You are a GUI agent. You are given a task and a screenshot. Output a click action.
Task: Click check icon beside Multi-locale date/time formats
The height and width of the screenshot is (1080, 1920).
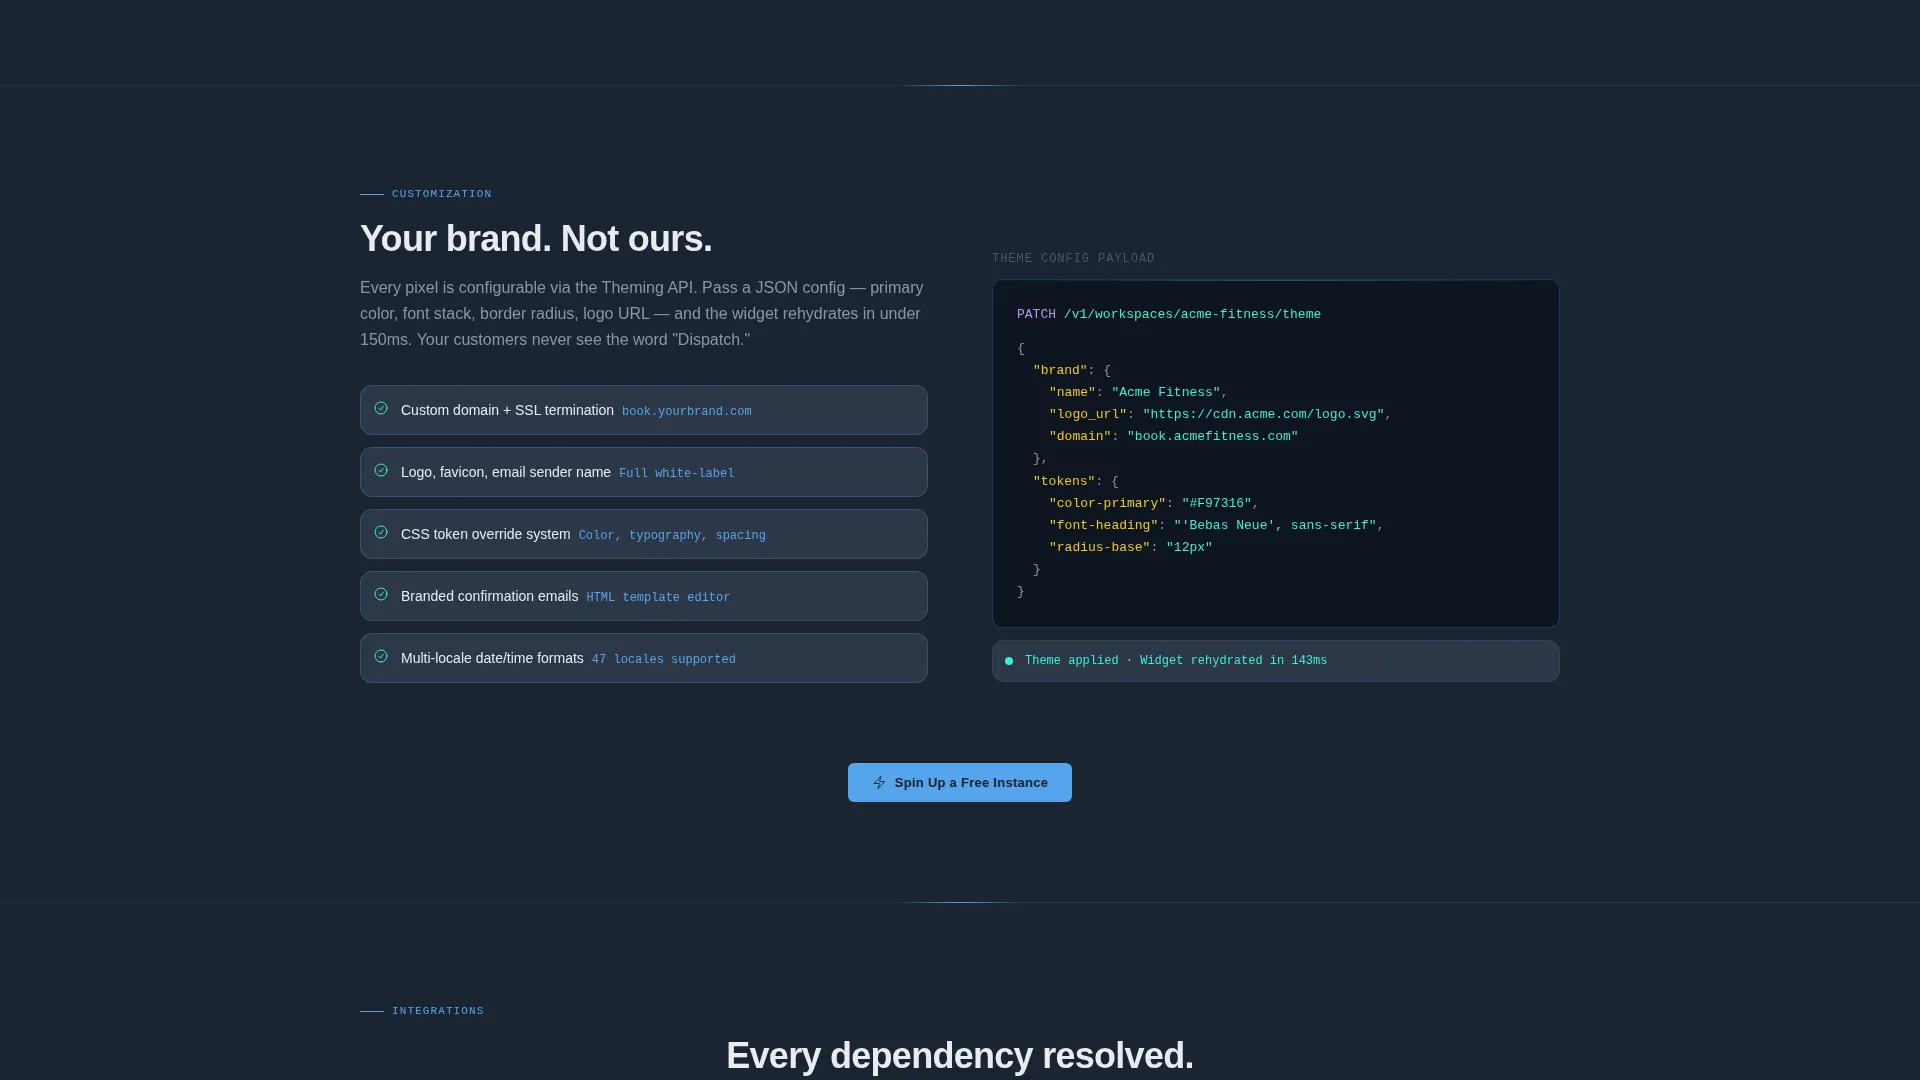pos(381,656)
